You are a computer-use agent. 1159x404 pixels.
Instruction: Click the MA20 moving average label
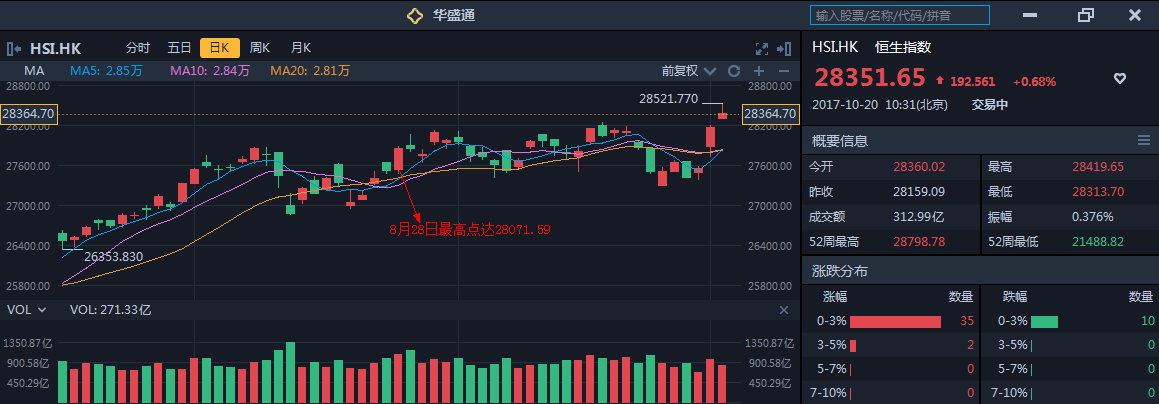pyautogui.click(x=310, y=71)
